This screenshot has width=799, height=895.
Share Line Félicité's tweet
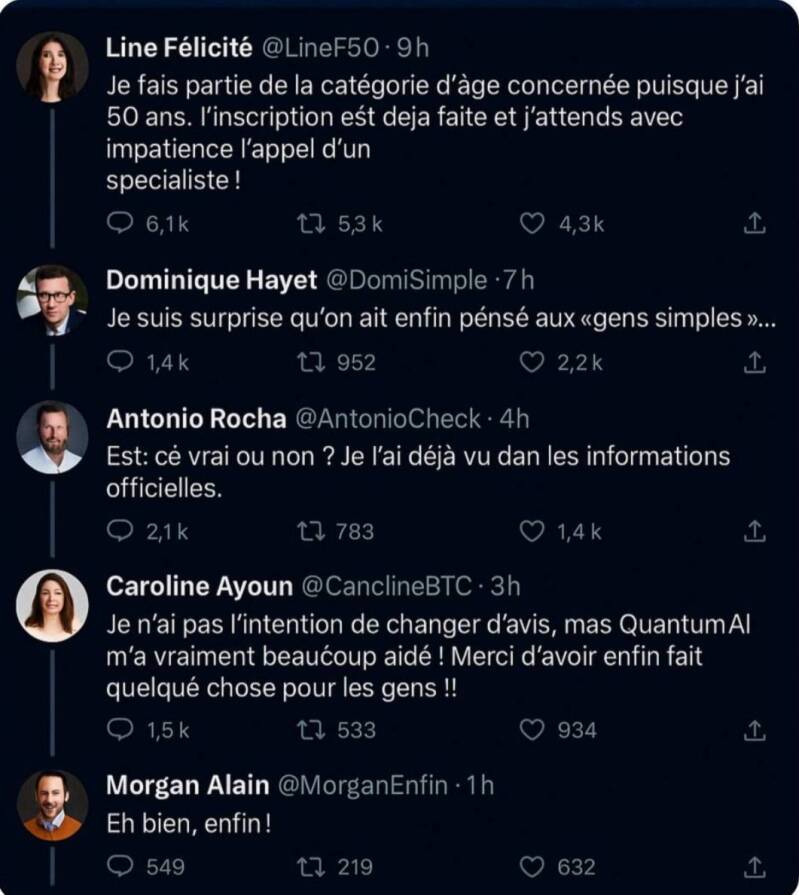coord(756,225)
